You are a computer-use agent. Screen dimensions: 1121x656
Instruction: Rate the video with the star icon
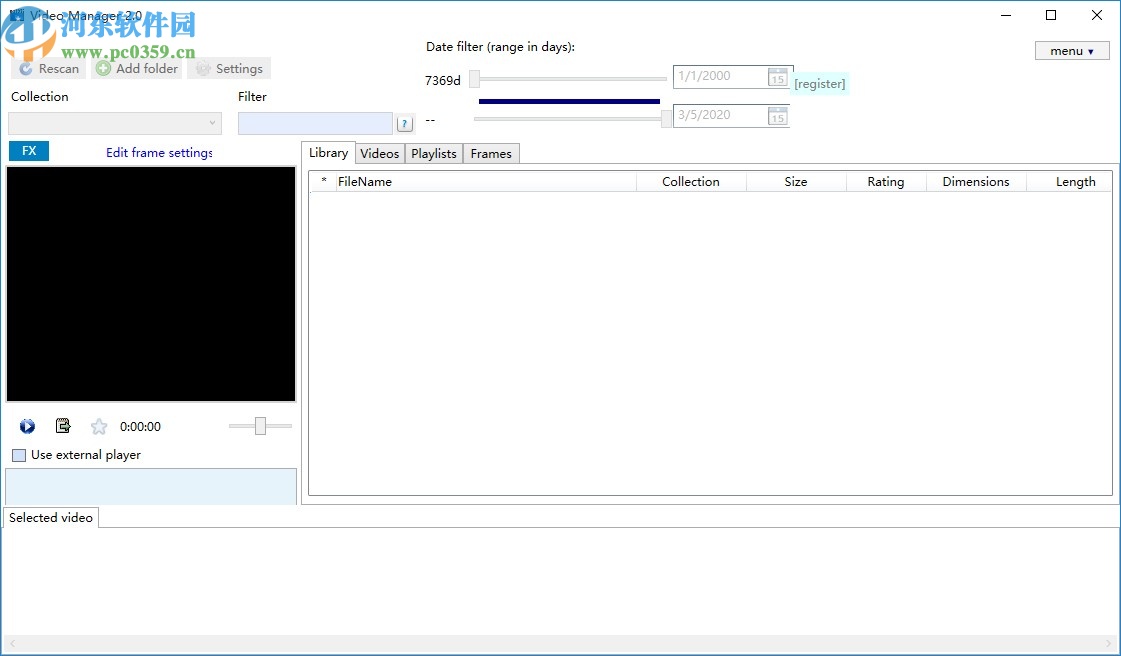point(99,426)
